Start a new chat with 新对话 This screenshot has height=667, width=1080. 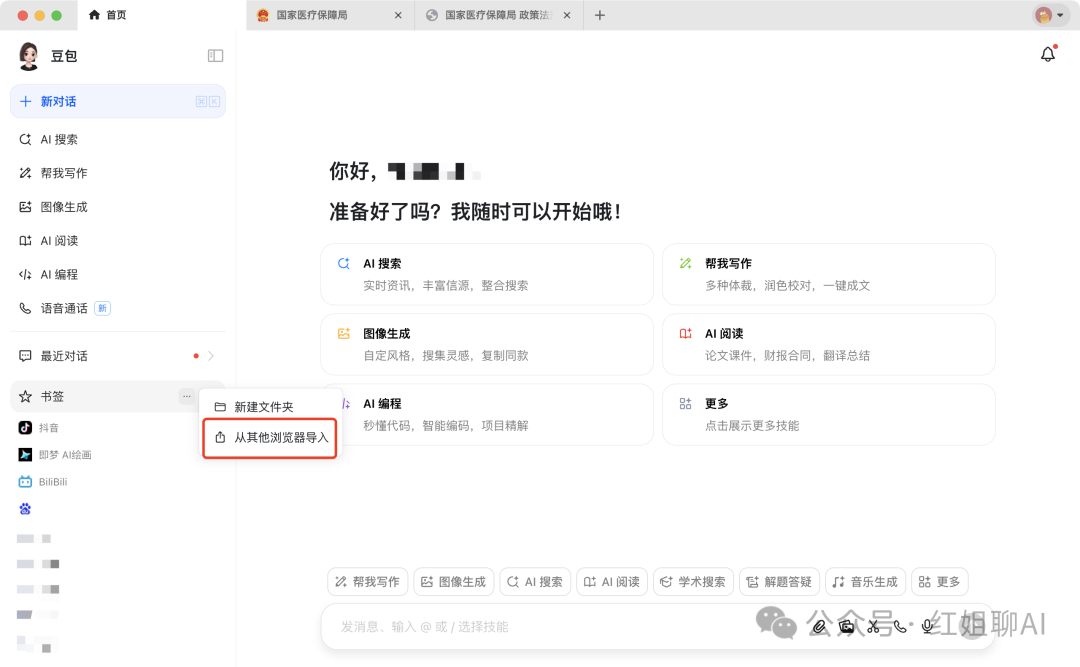click(x=118, y=101)
